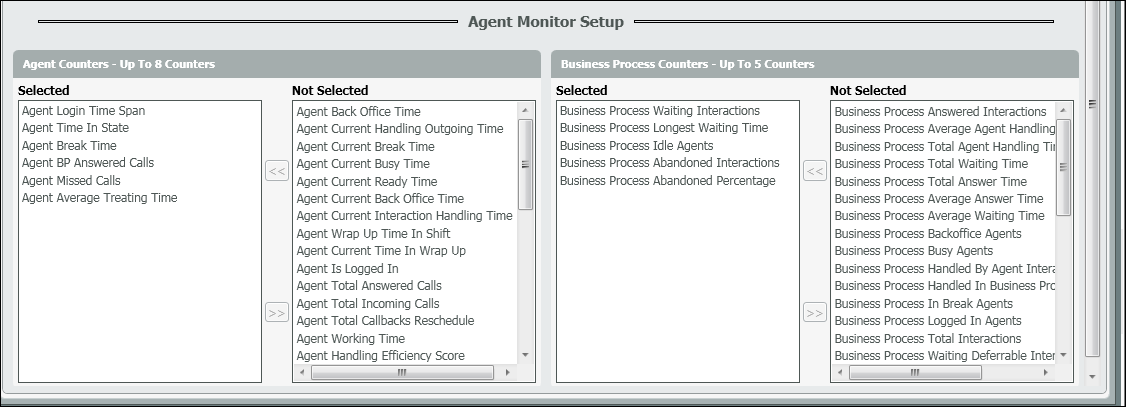Image resolution: width=1126 pixels, height=407 pixels.
Task: Click the << move button for Business Process Counters
Action: pos(815,172)
